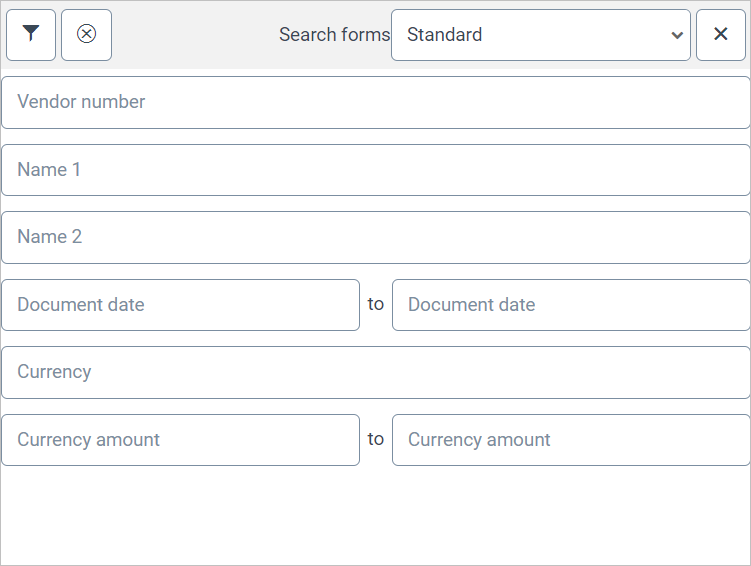This screenshot has width=751, height=566.
Task: Click the 'to' label between Document date fields
Action: tap(375, 304)
